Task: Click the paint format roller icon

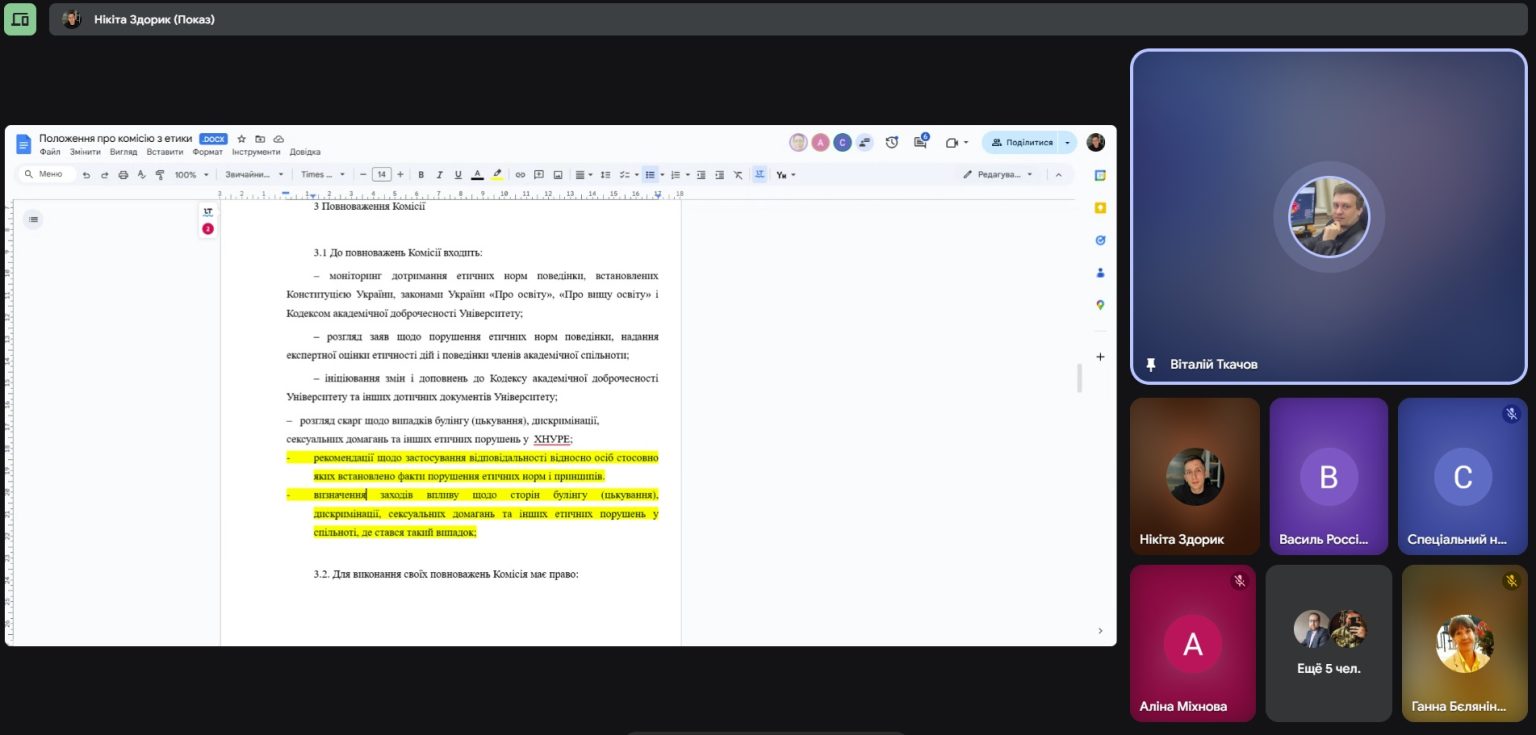Action: tap(159, 175)
